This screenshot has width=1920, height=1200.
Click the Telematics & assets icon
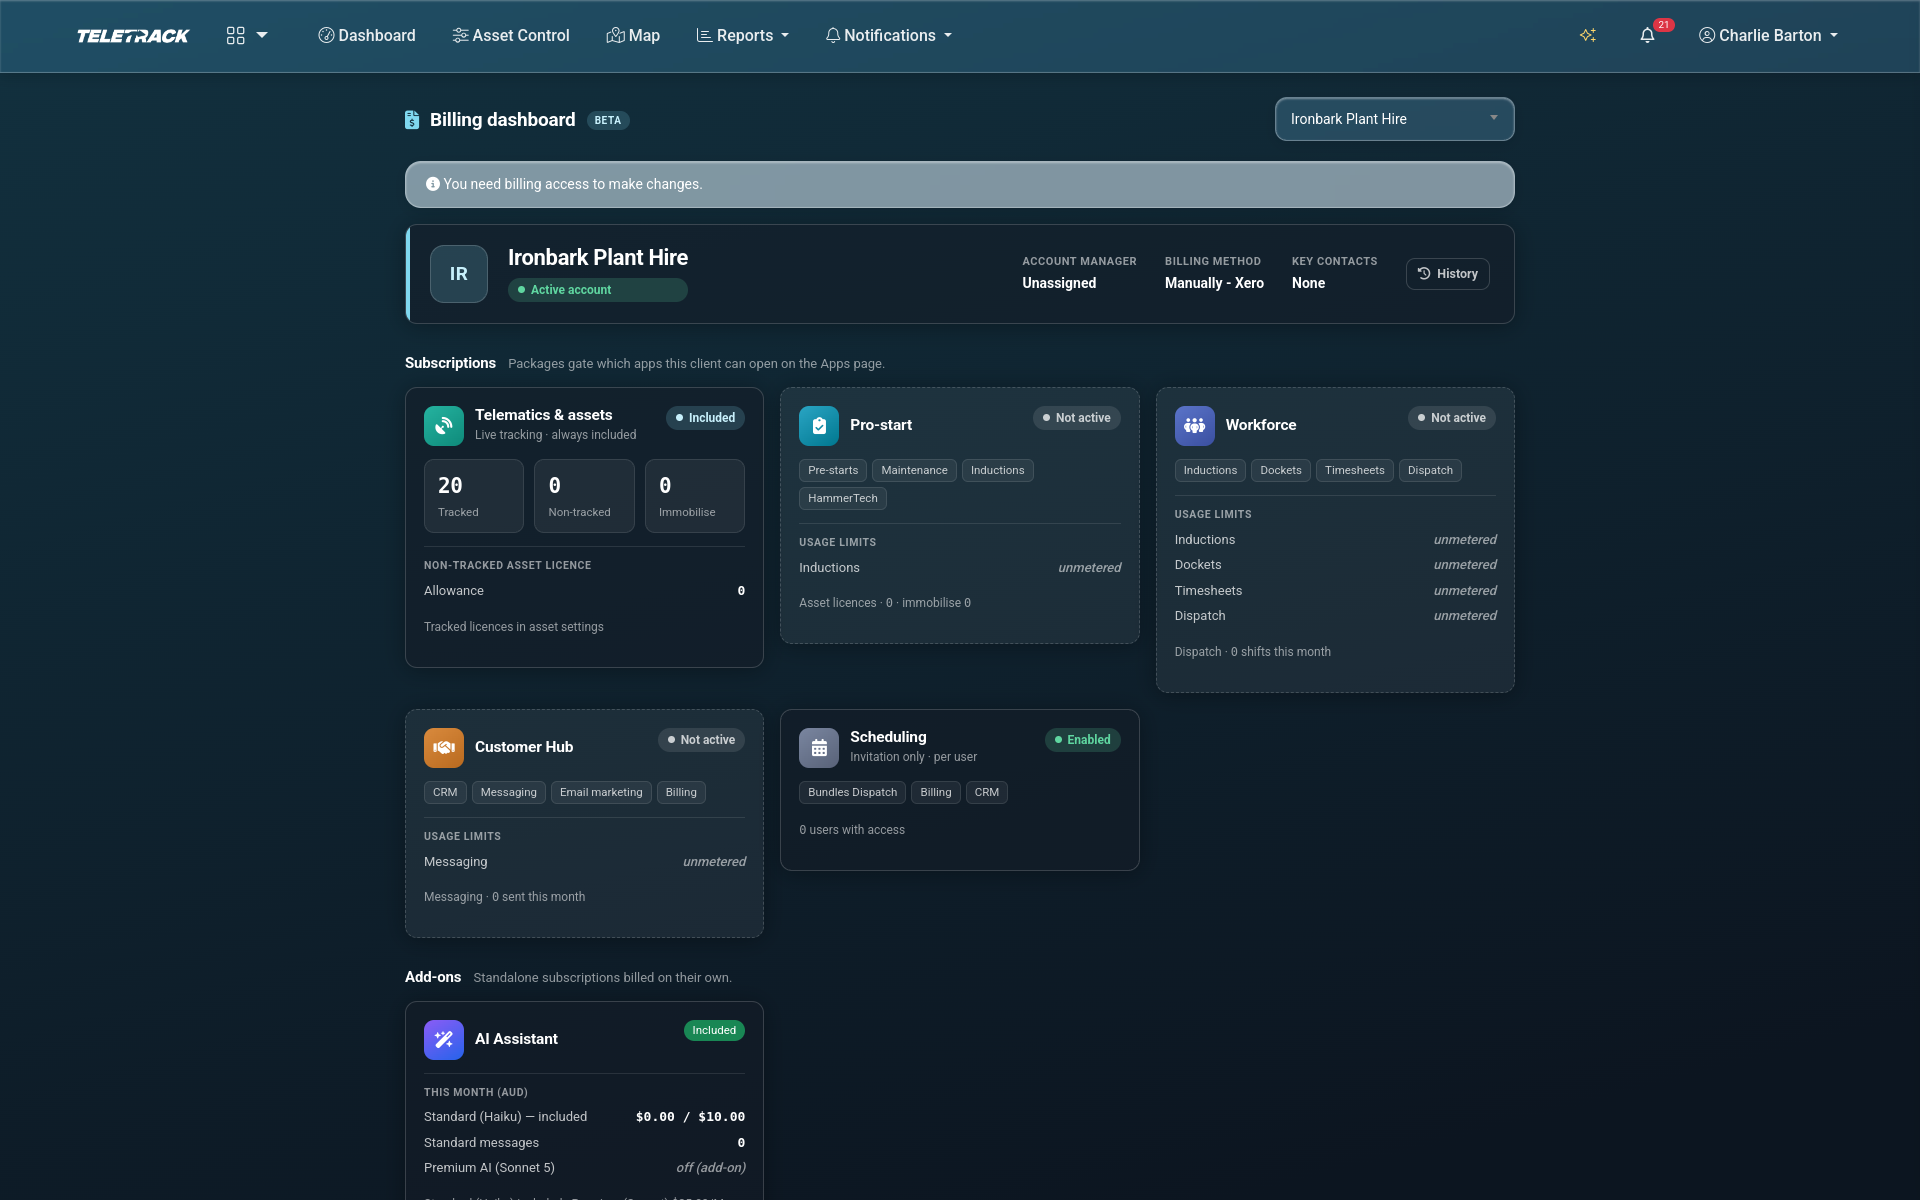pos(444,425)
